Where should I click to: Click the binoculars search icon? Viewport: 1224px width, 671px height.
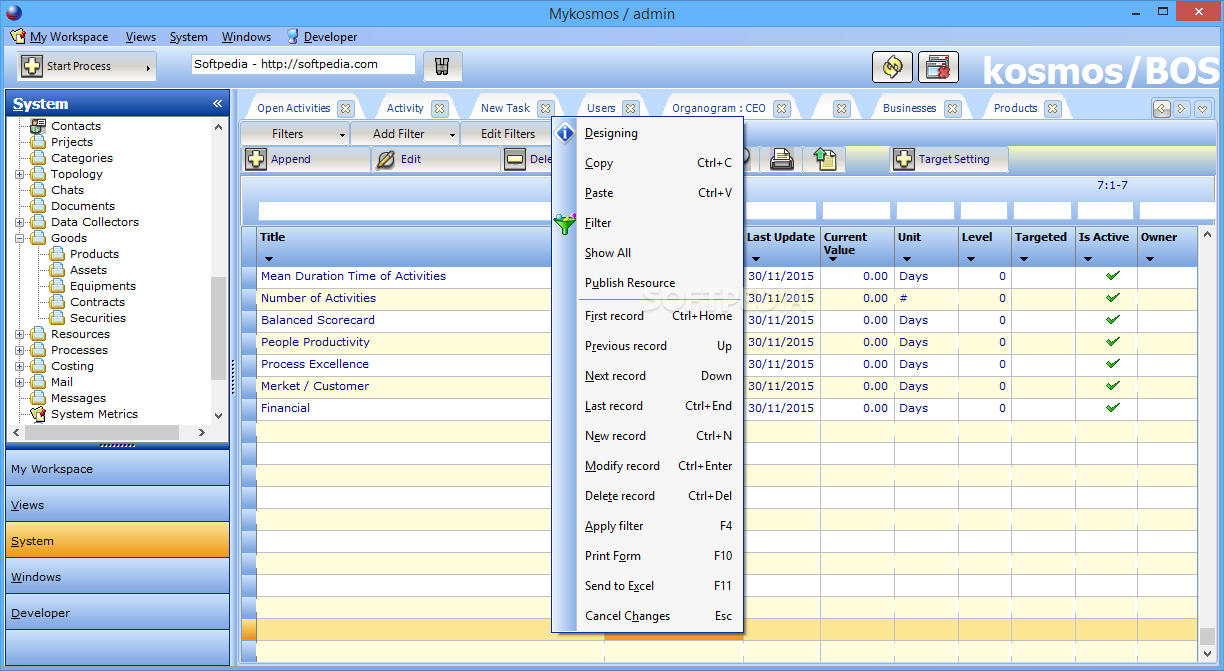tap(443, 66)
